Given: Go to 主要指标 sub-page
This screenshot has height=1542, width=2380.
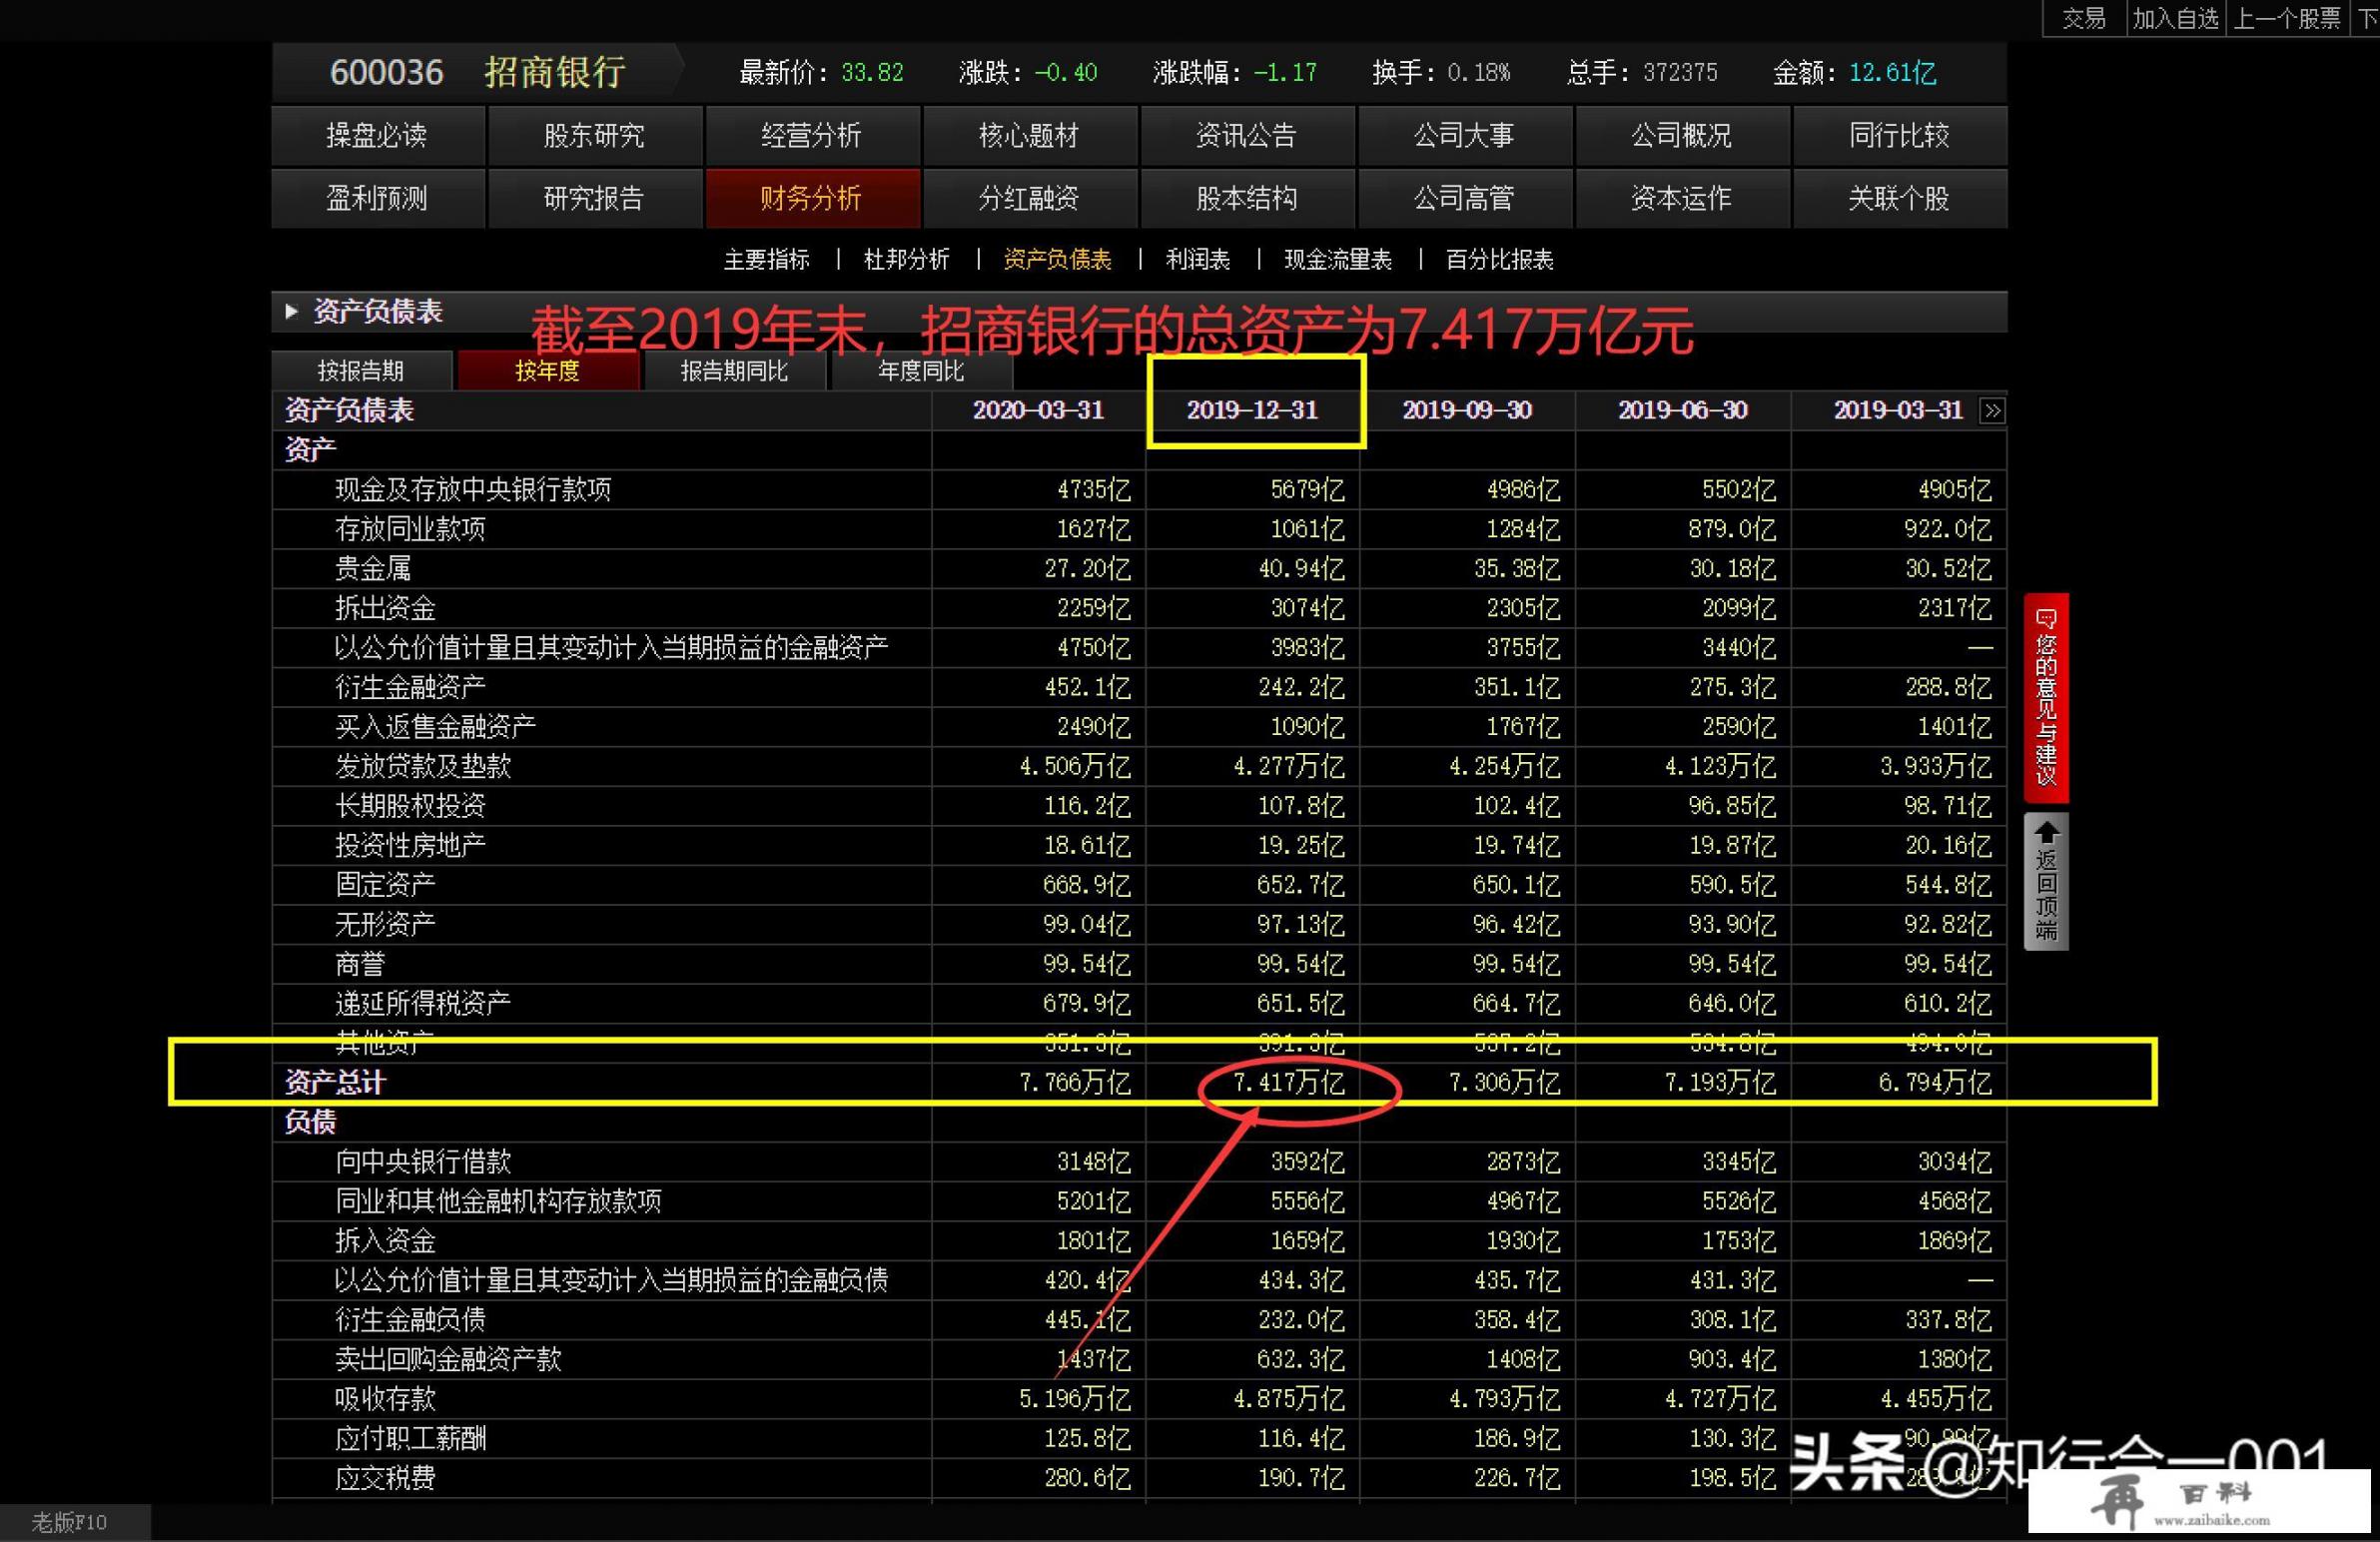Looking at the screenshot, I should pos(766,260).
